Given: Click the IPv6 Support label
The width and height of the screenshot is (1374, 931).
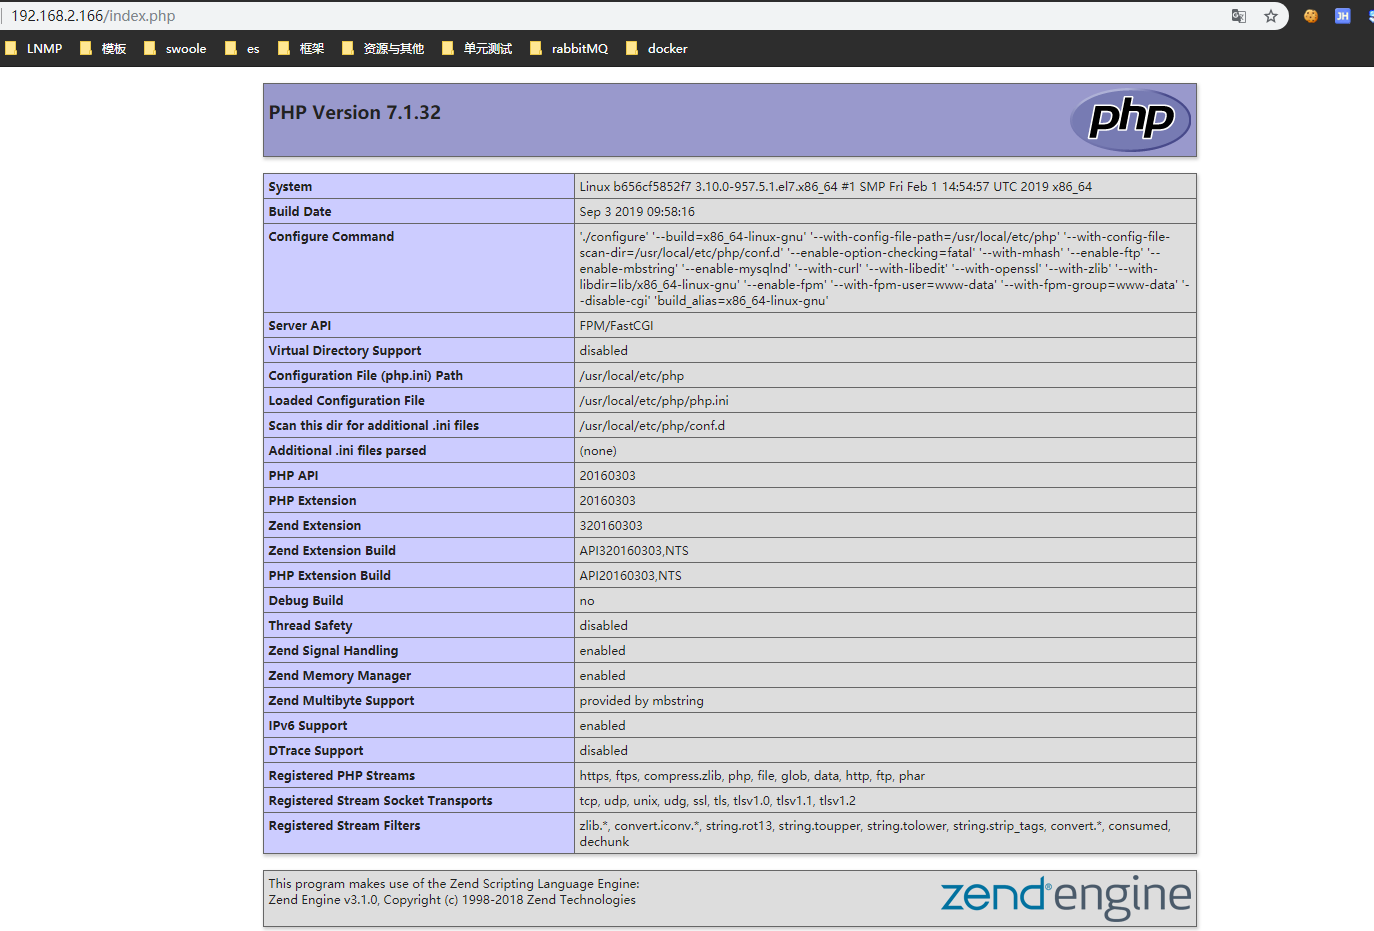Looking at the screenshot, I should (308, 726).
